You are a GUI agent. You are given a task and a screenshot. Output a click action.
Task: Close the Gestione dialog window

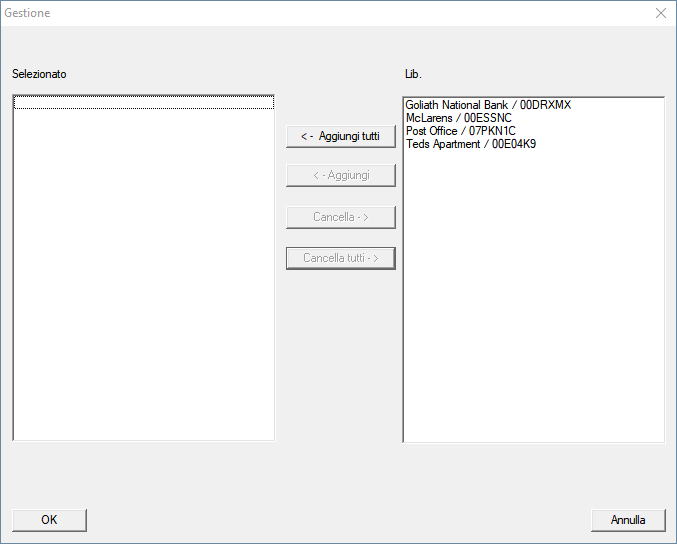tap(660, 13)
